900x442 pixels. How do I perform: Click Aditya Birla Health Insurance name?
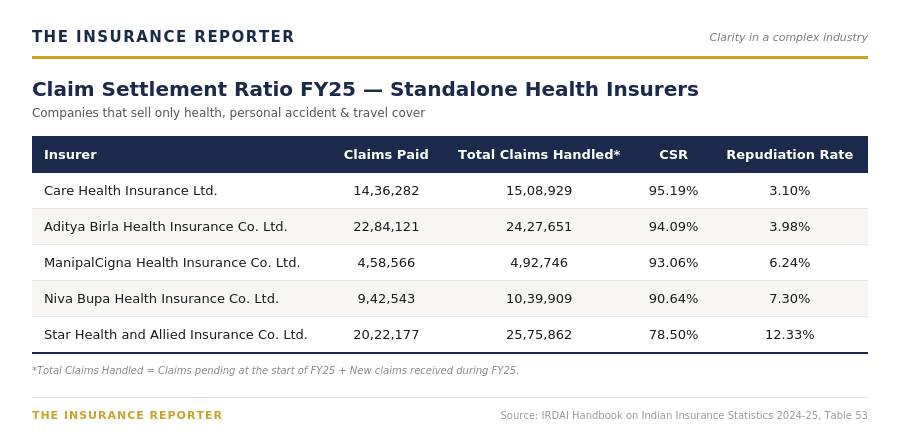[165, 227]
